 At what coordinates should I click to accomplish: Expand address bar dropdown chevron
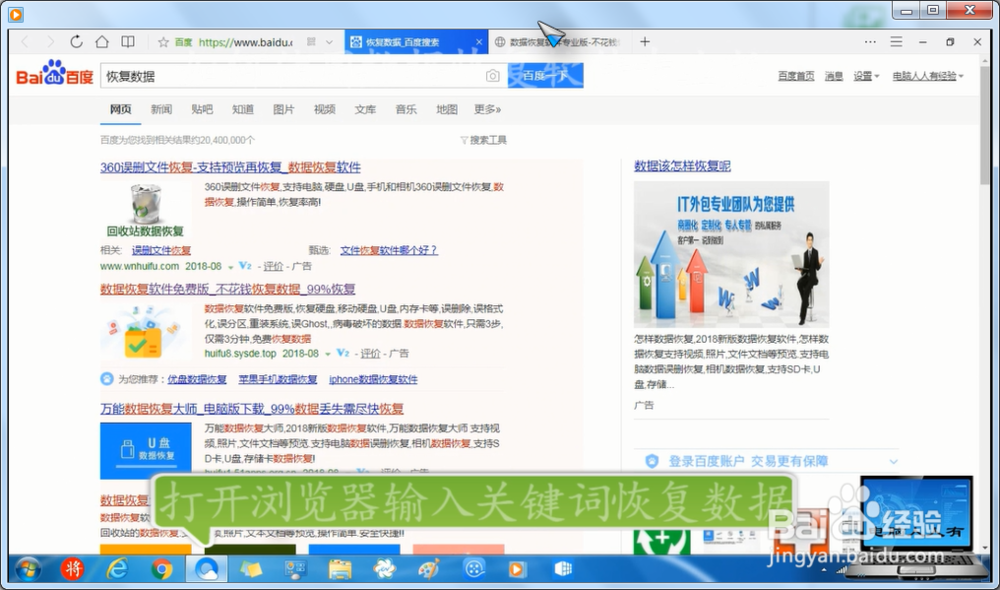coord(329,42)
